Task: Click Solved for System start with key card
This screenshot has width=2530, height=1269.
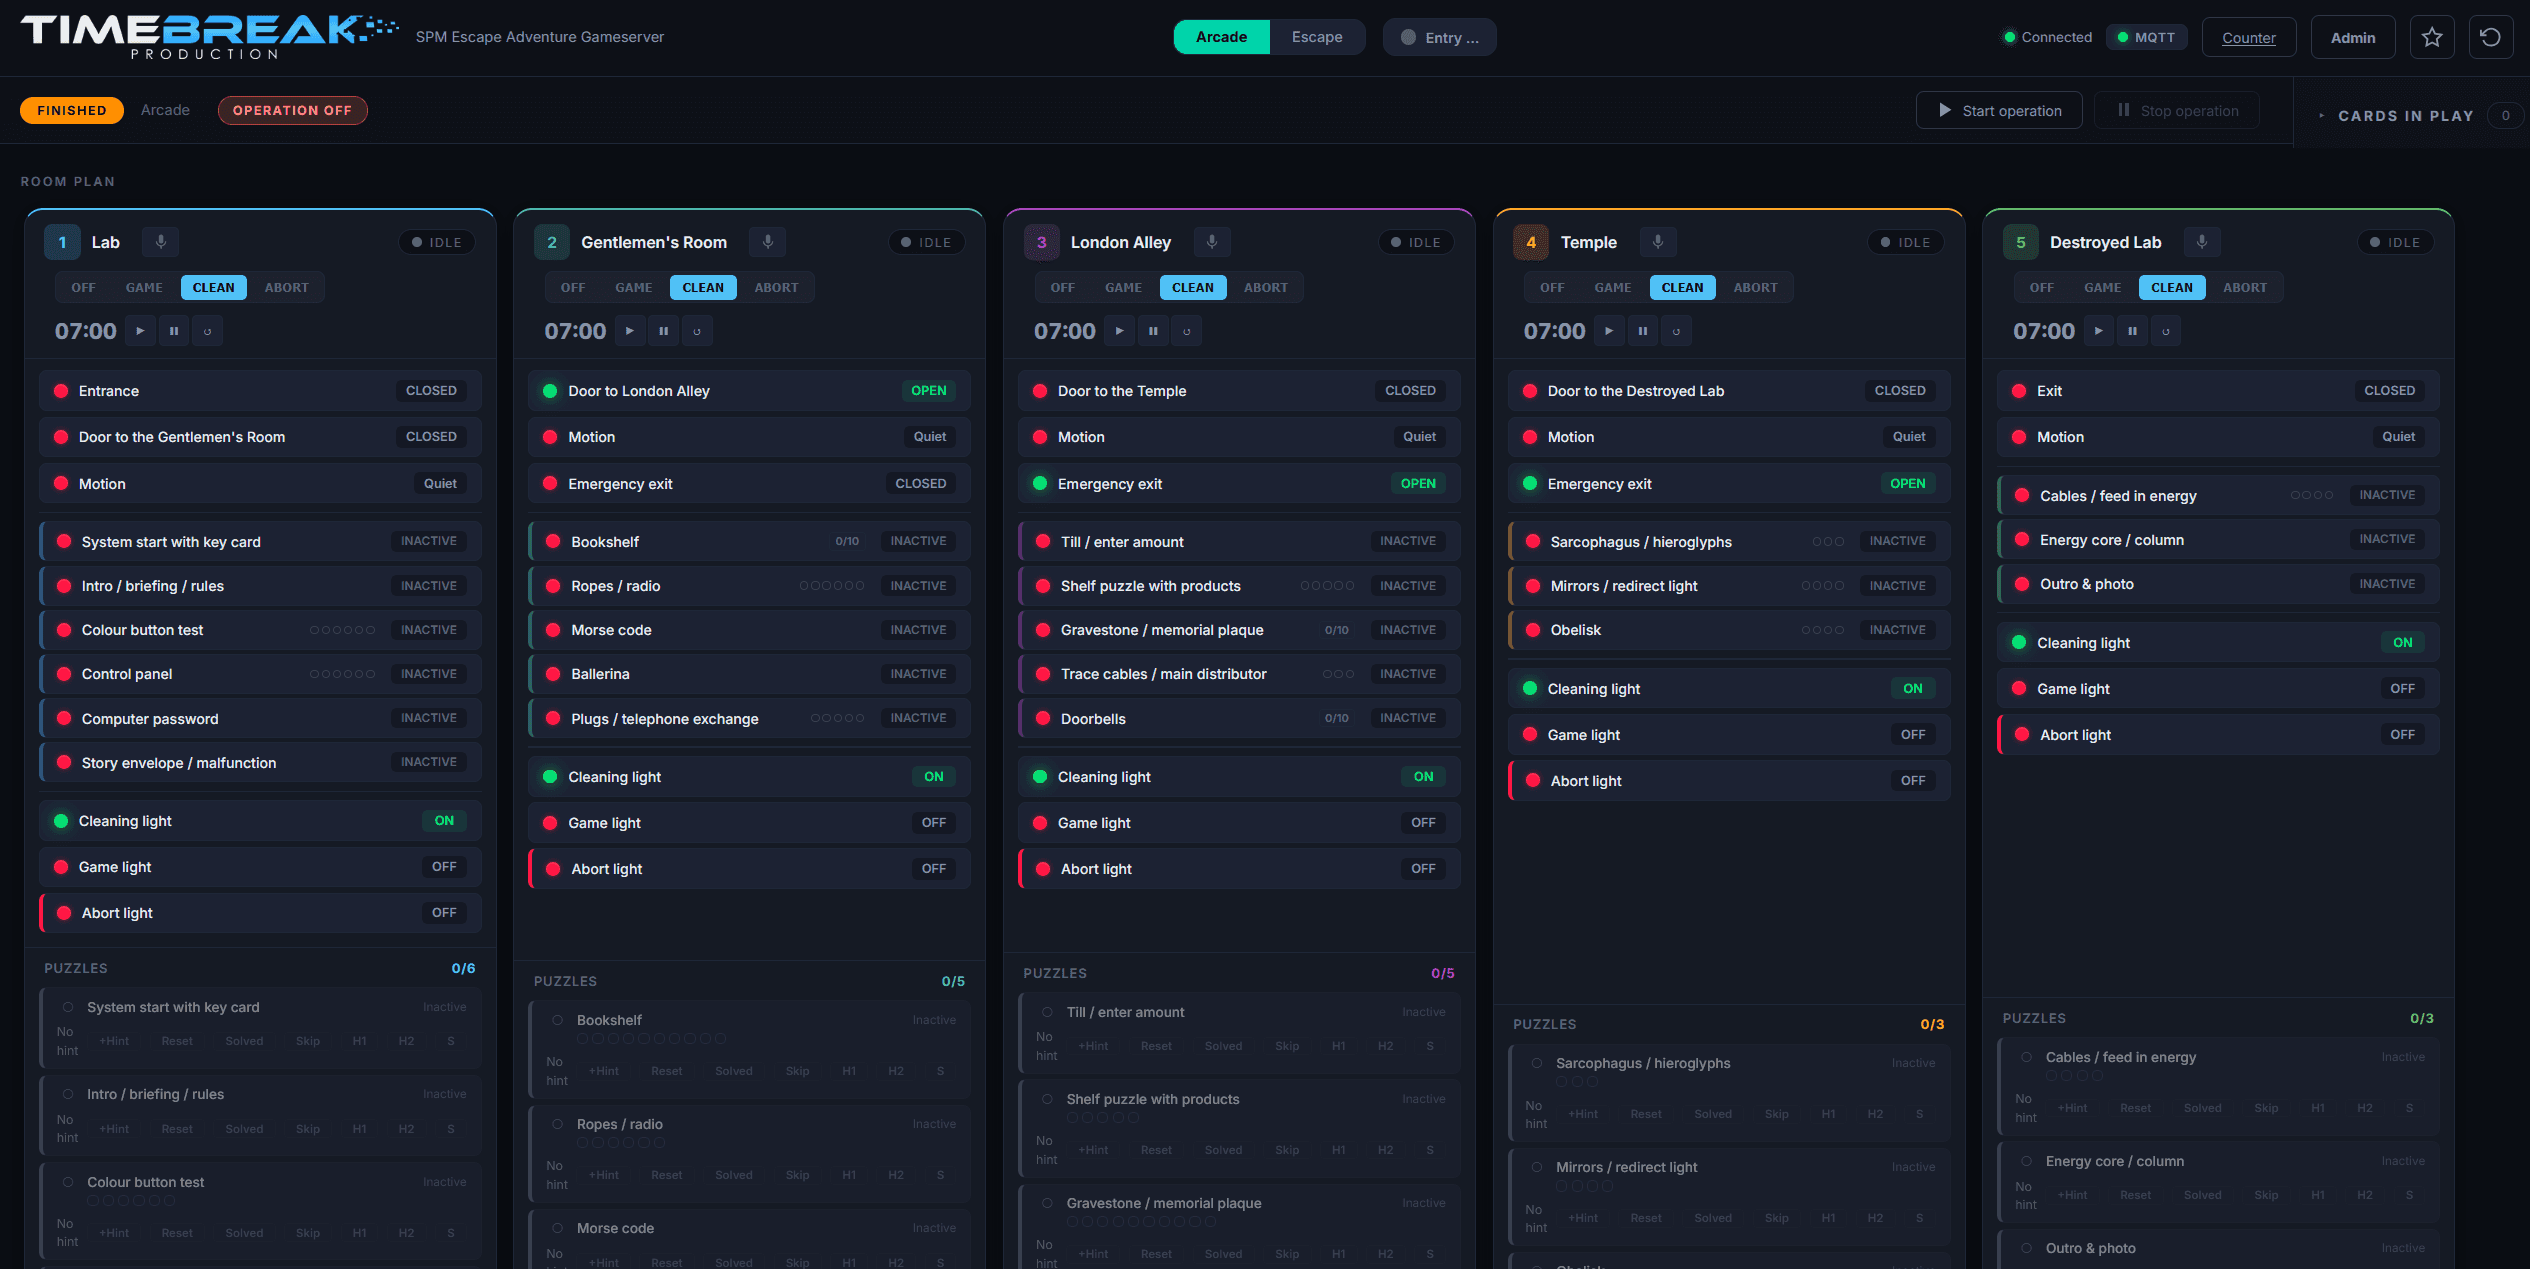Action: [244, 1041]
